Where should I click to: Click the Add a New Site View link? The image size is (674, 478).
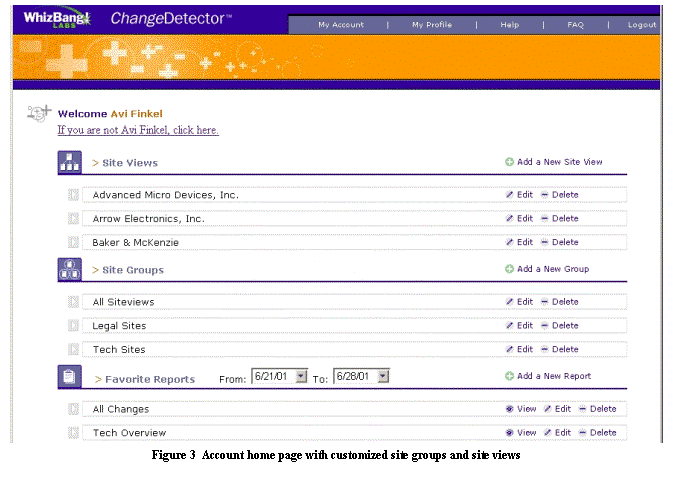(559, 162)
